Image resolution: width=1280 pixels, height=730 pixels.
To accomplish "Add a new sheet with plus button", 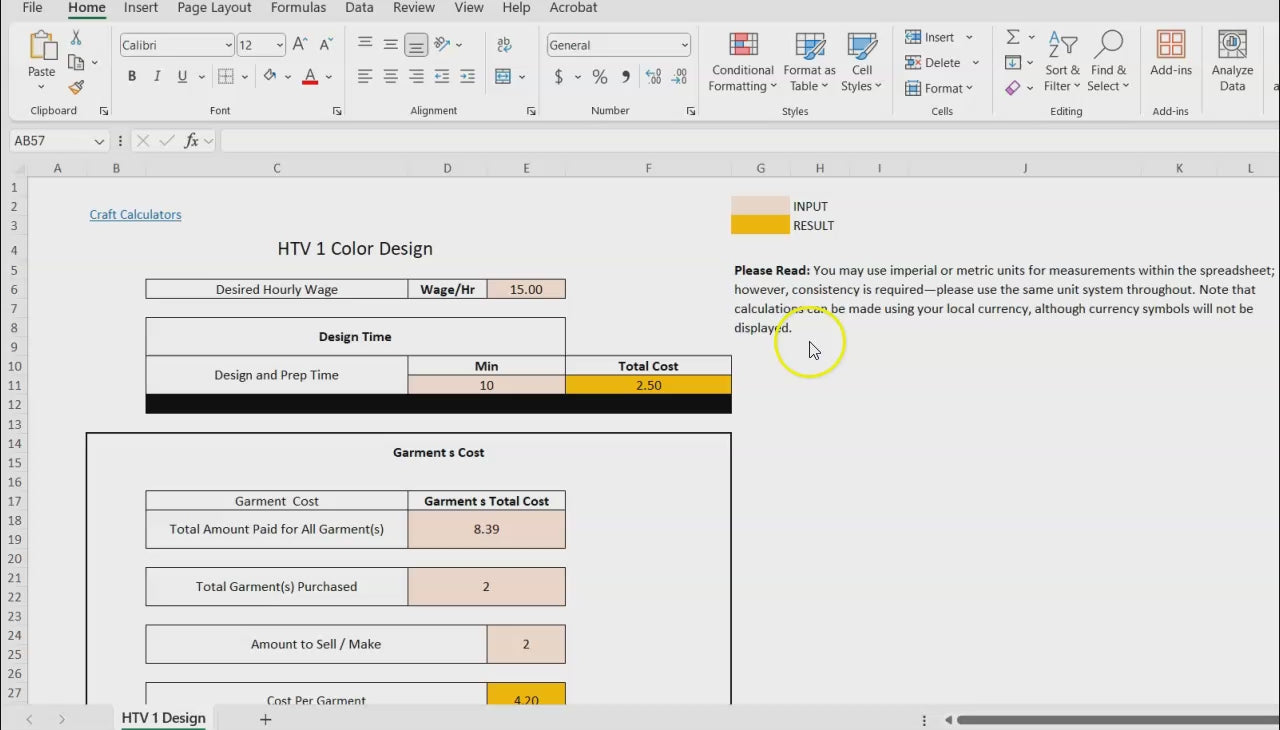I will coord(265,719).
